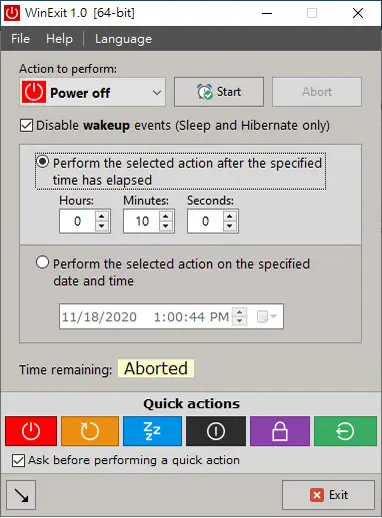This screenshot has width=382, height=518.
Task: Open the File menu
Action: point(20,39)
